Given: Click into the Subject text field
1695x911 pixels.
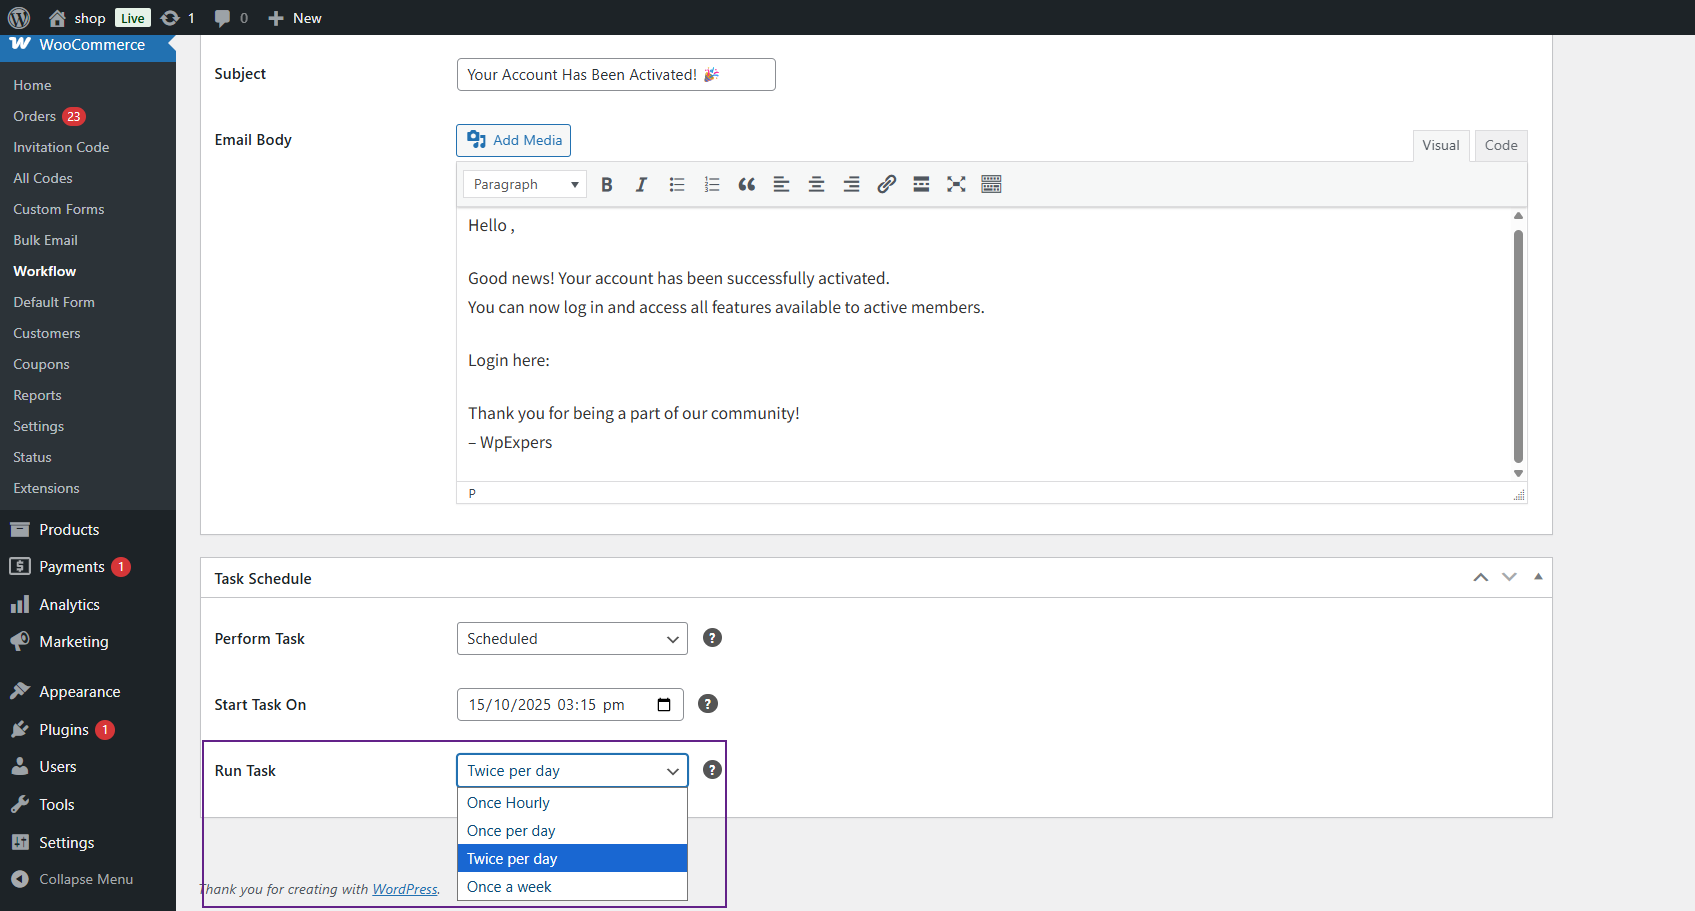Looking at the screenshot, I should point(616,75).
